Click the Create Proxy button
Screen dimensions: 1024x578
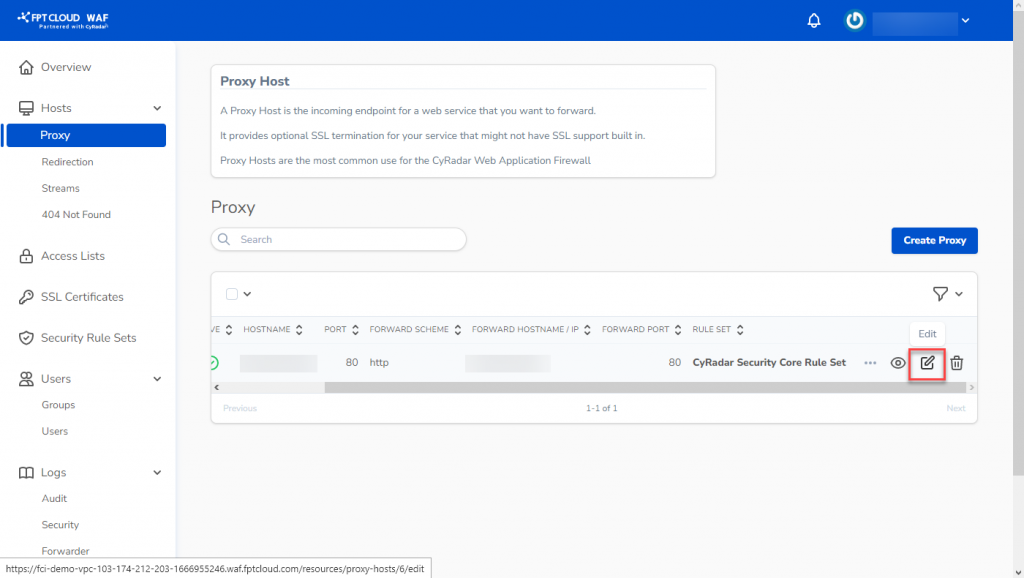tap(934, 240)
